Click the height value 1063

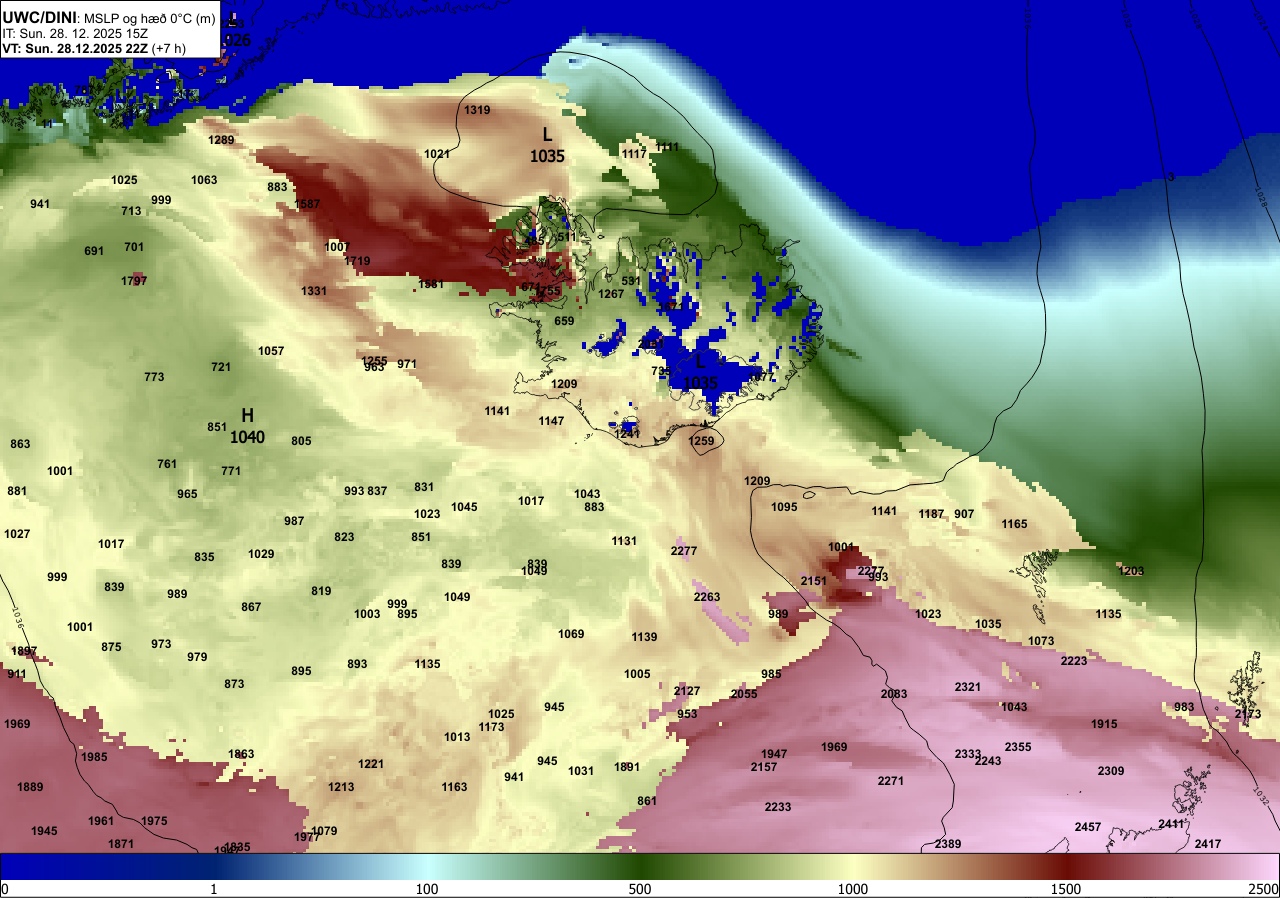(x=204, y=180)
